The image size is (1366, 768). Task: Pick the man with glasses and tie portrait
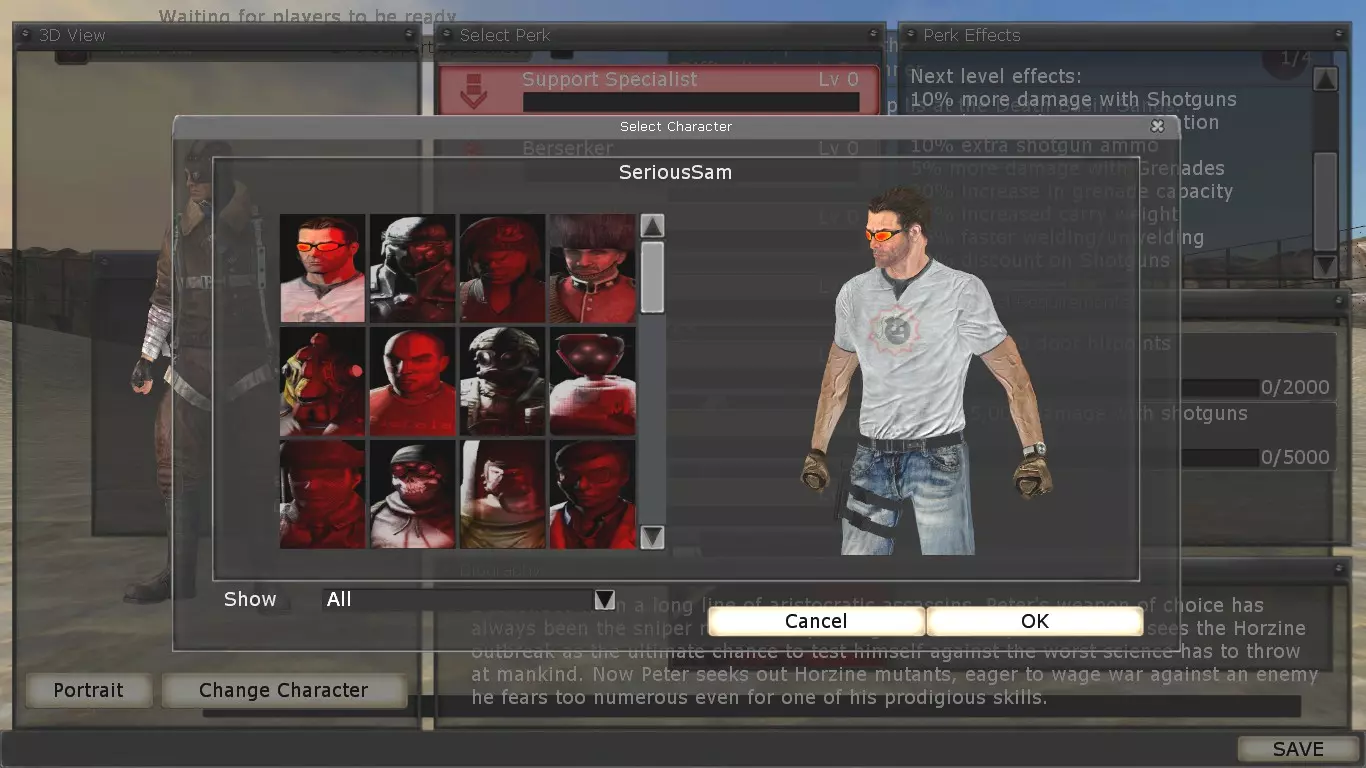pyautogui.click(x=592, y=494)
